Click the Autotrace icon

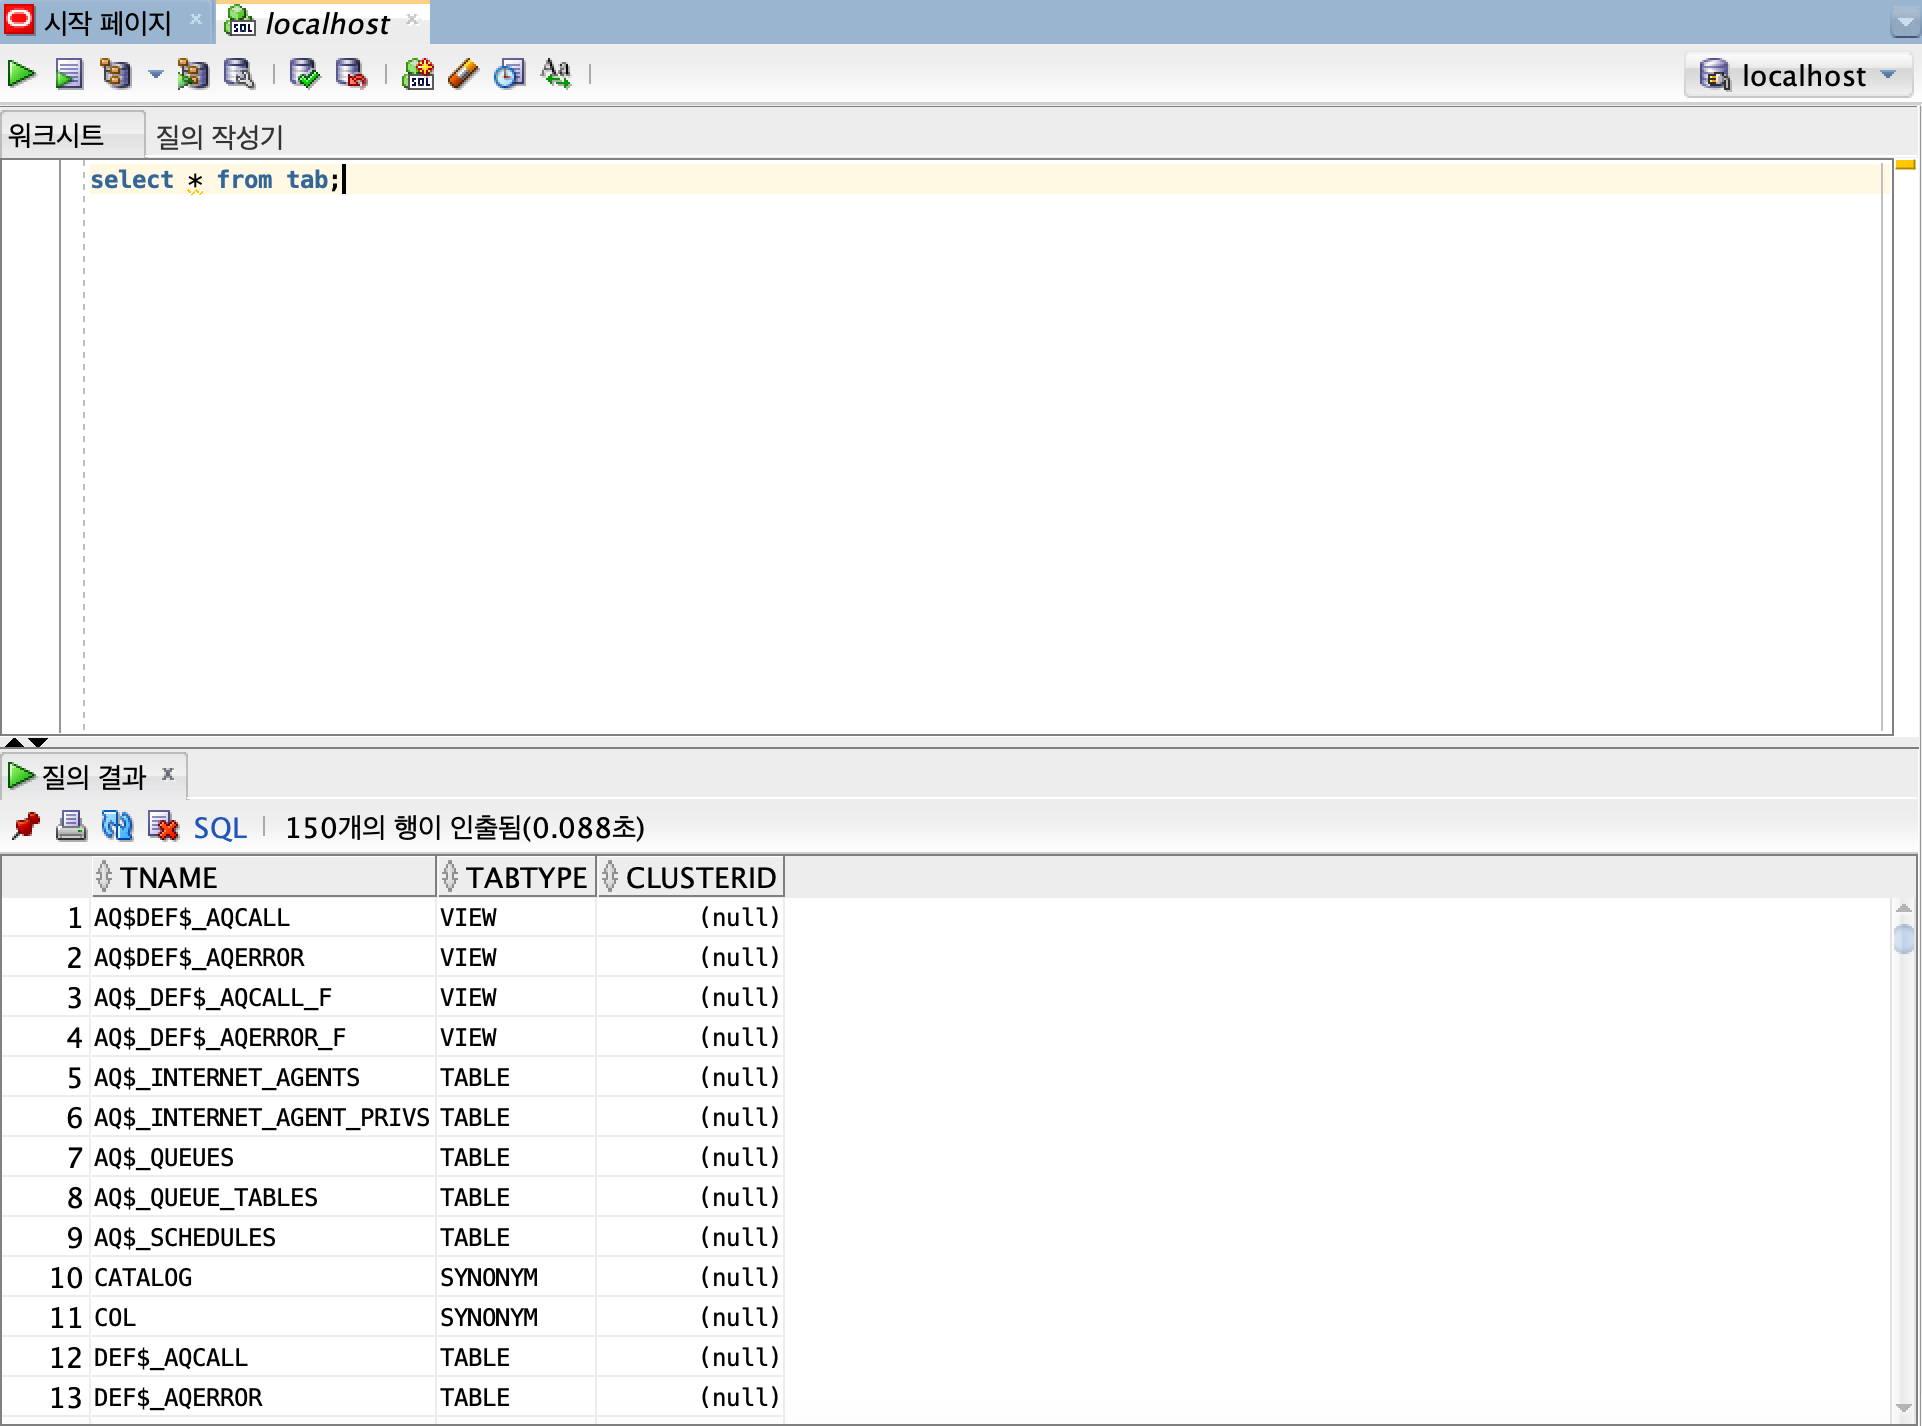(192, 74)
